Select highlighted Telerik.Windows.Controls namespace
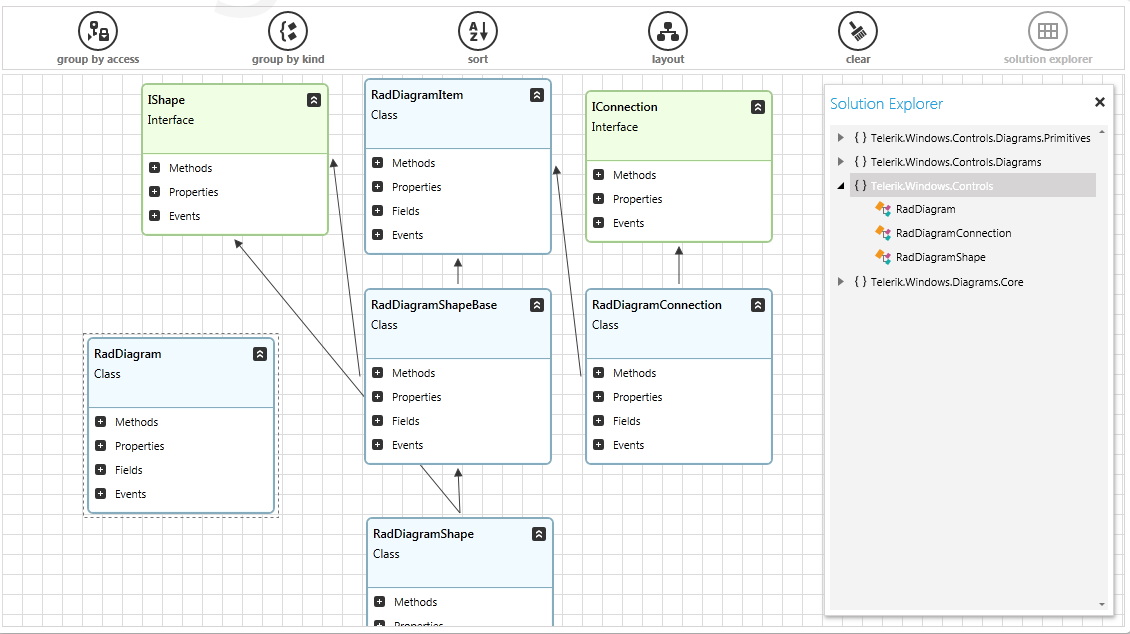 click(932, 186)
